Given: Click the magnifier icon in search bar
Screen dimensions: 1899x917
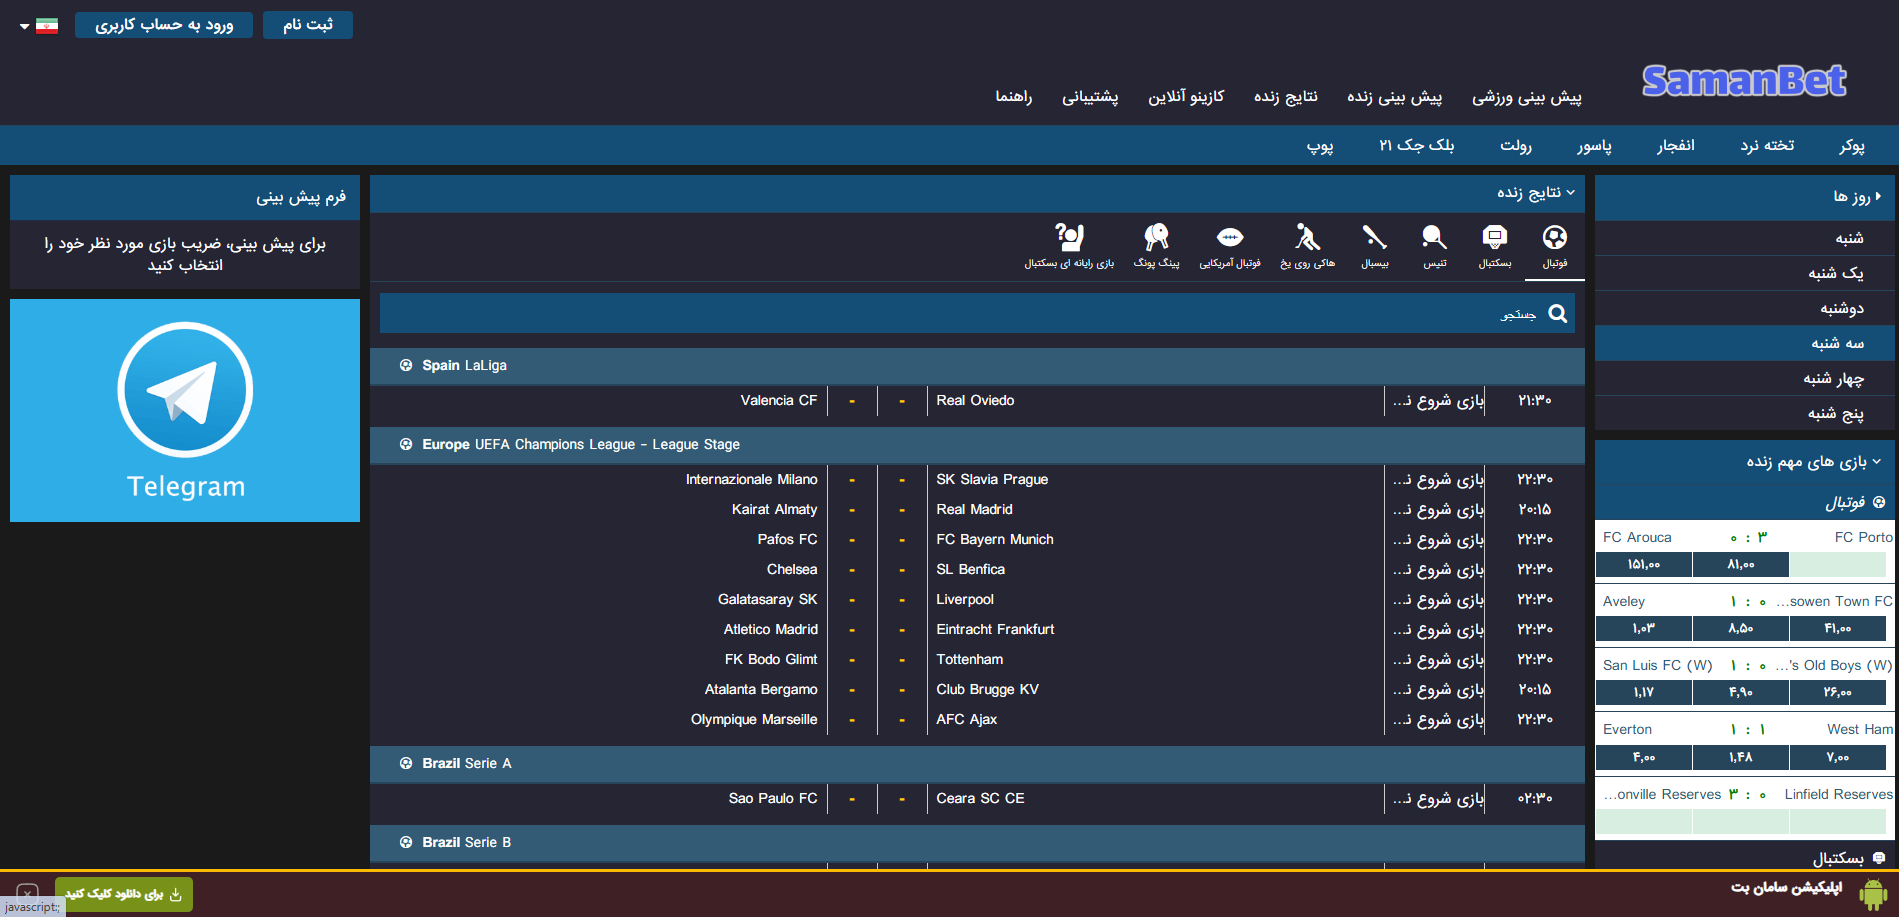Looking at the screenshot, I should [x=1557, y=314].
